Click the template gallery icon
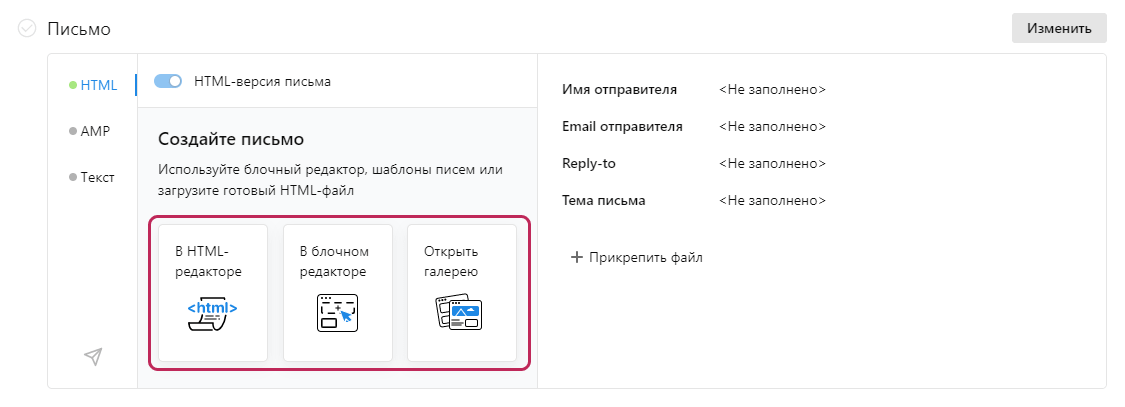The image size is (1125, 407). click(x=460, y=312)
